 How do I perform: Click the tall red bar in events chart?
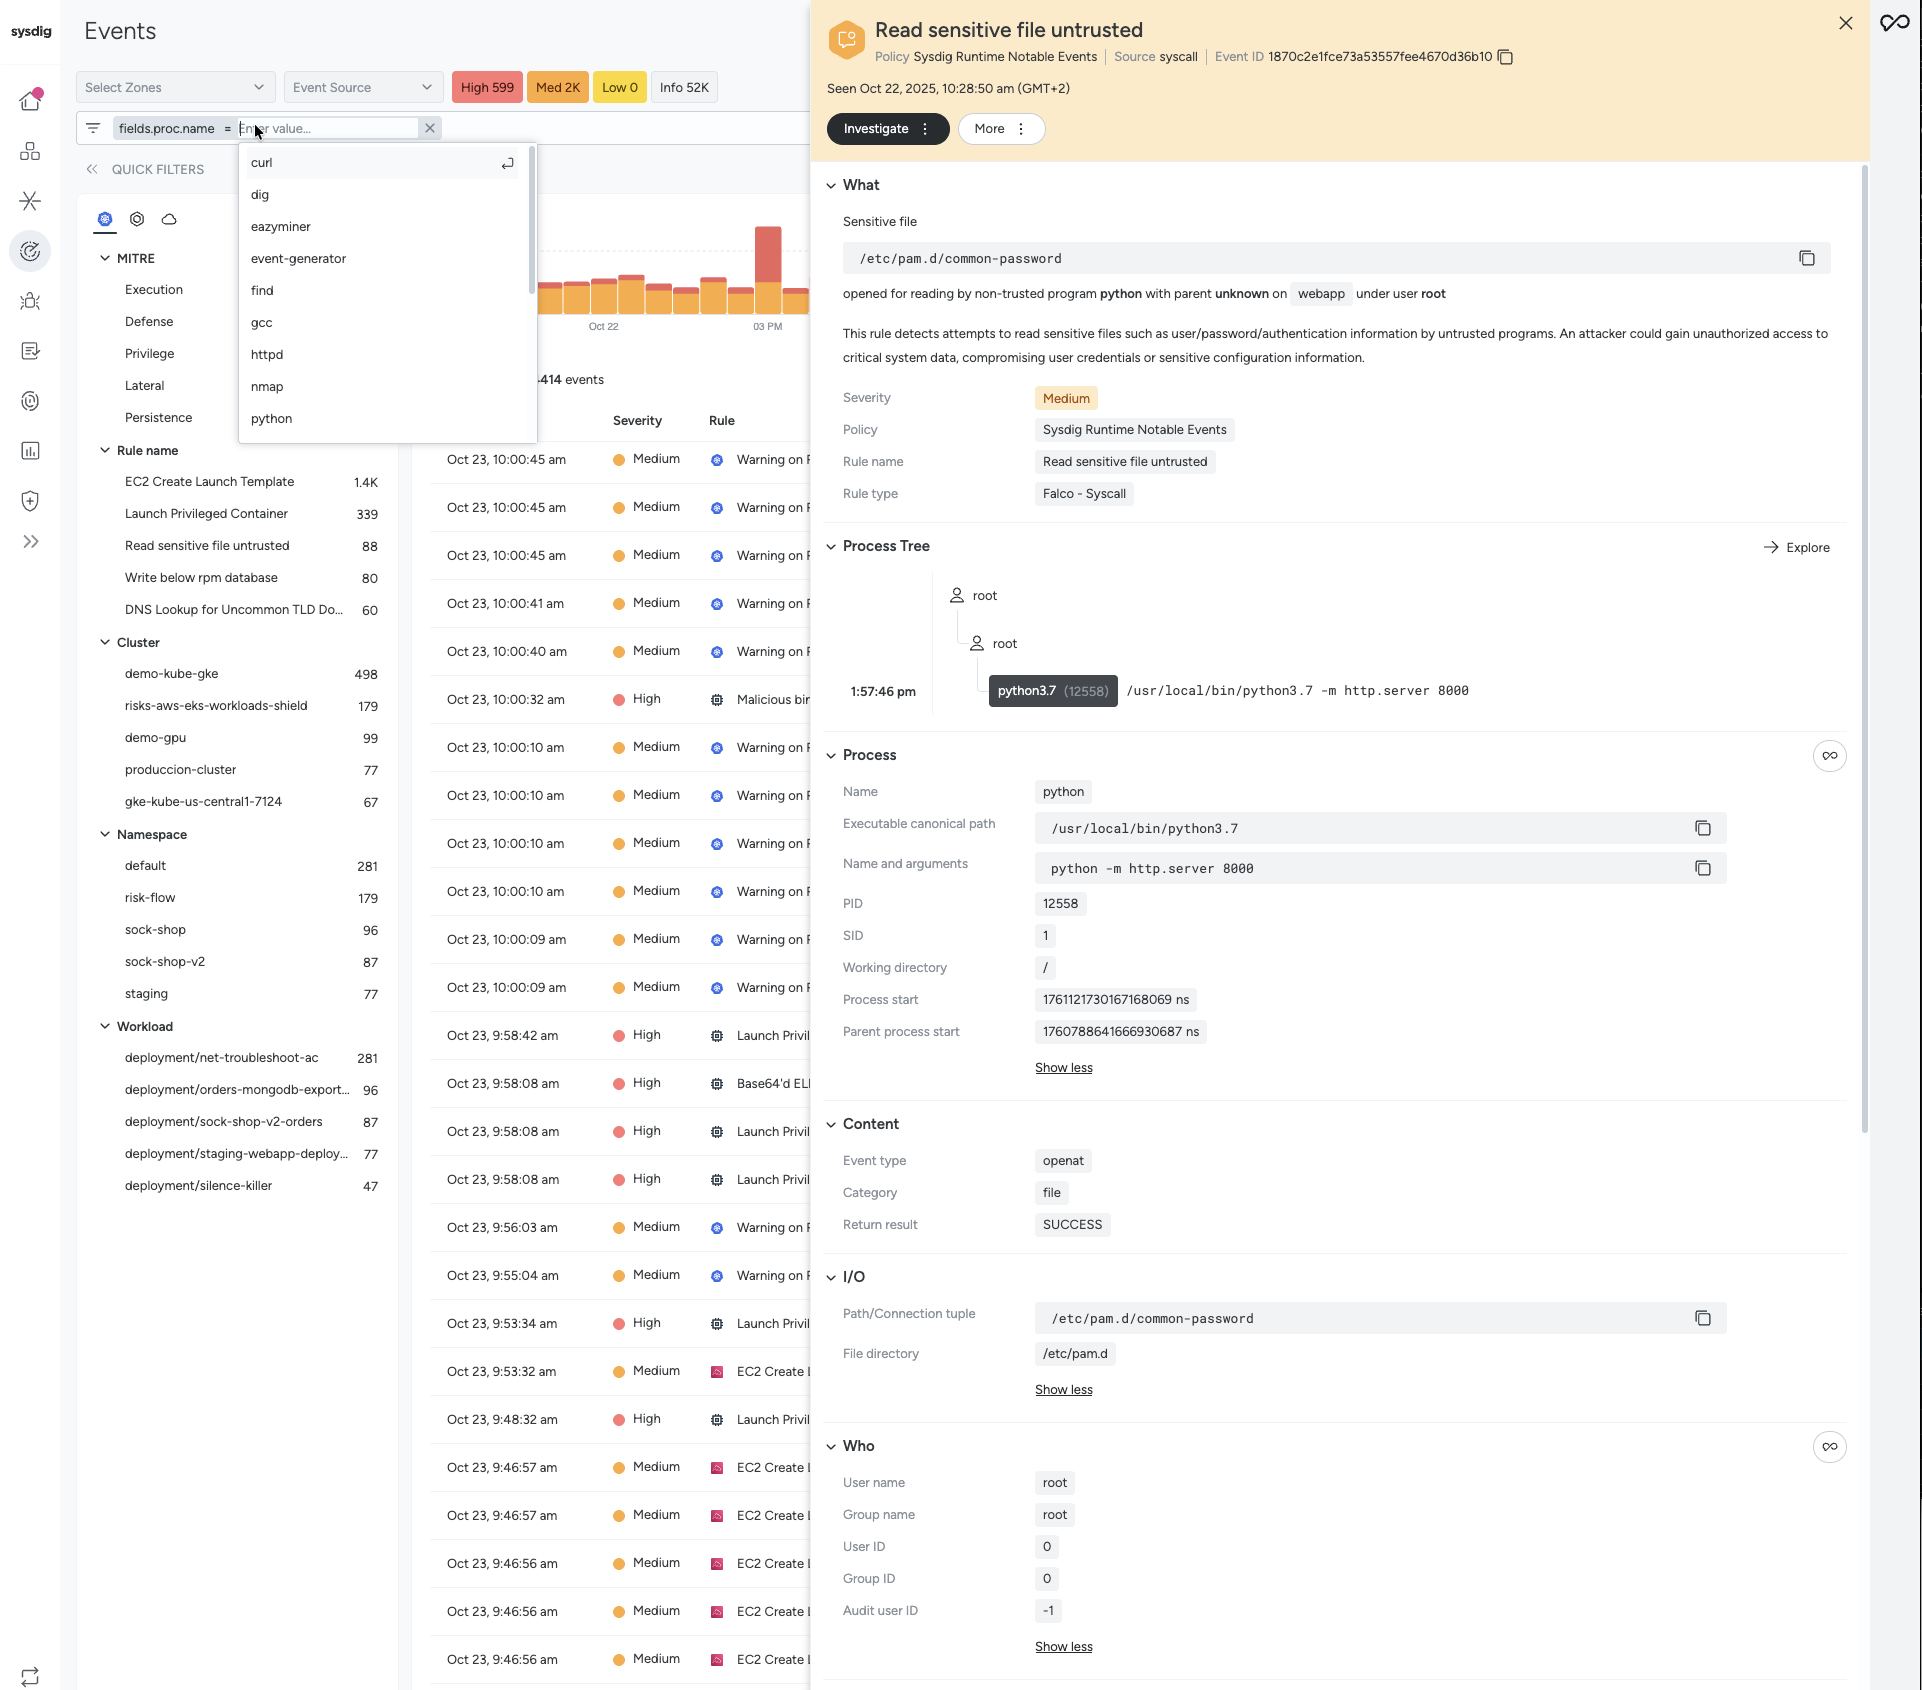[x=767, y=255]
